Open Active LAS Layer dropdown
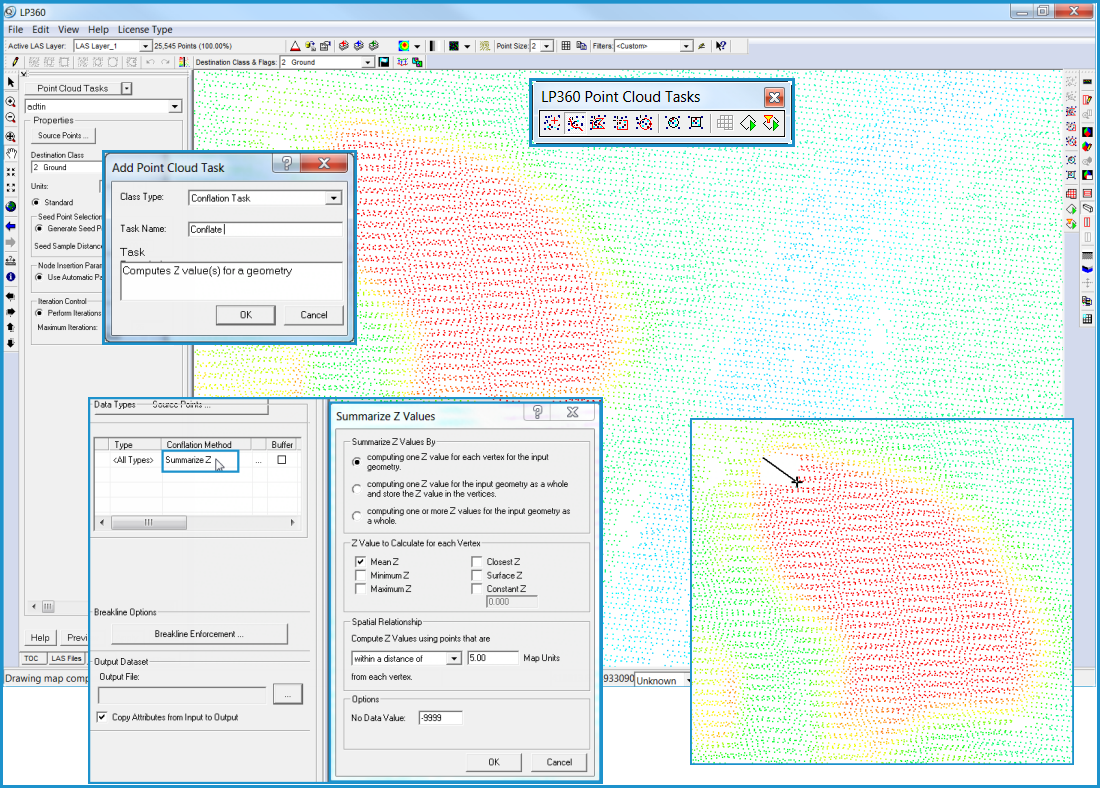 tap(145, 46)
